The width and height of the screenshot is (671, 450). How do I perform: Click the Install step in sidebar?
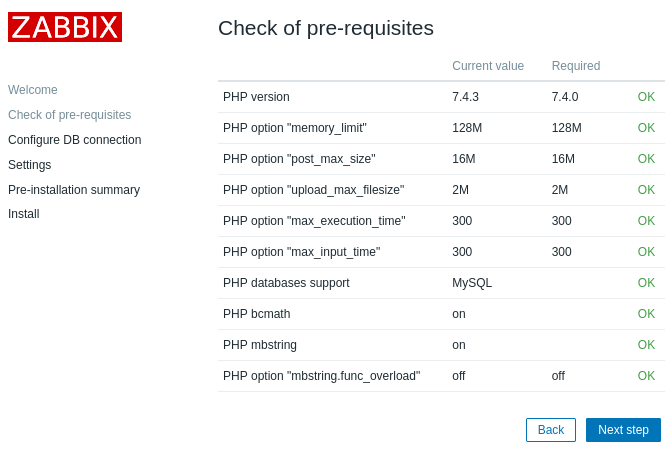pos(23,214)
